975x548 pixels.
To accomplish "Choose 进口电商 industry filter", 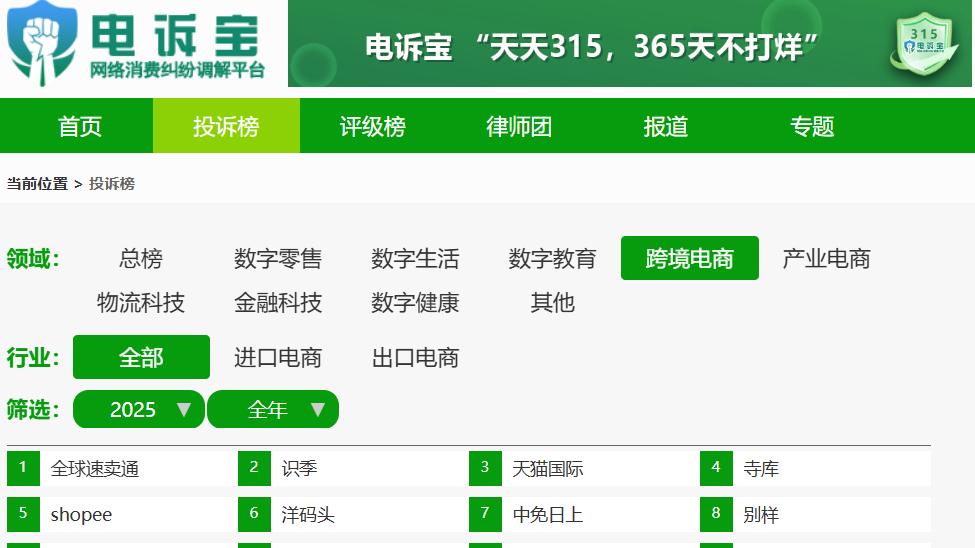I will pyautogui.click(x=278, y=358).
